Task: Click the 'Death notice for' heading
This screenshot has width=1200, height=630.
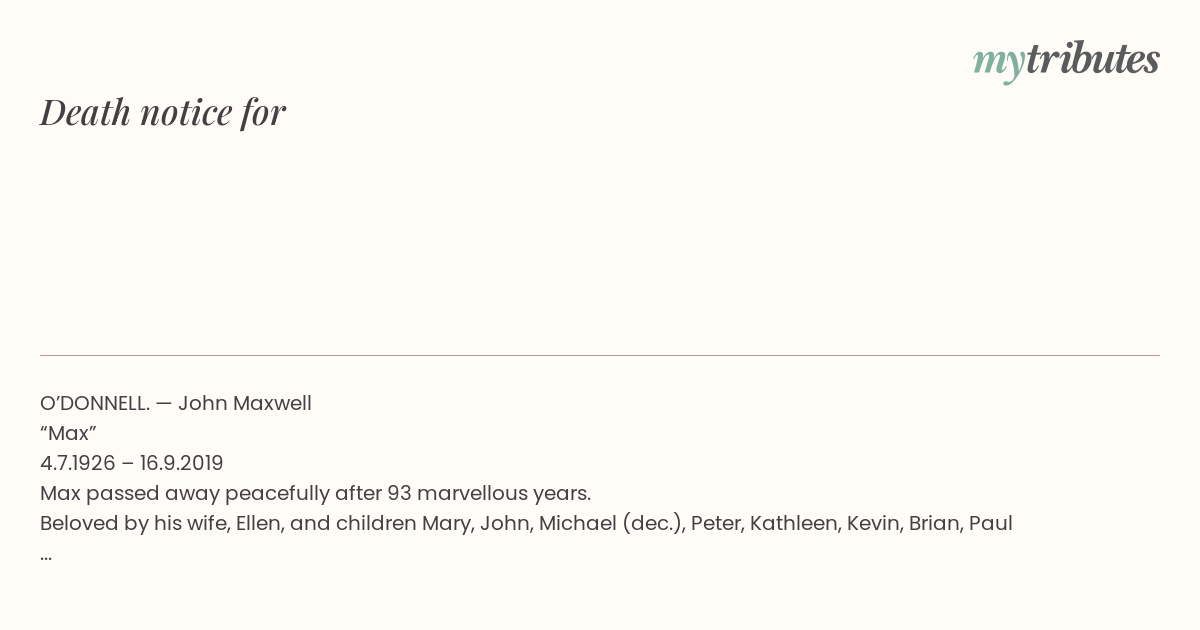Action: (x=163, y=112)
